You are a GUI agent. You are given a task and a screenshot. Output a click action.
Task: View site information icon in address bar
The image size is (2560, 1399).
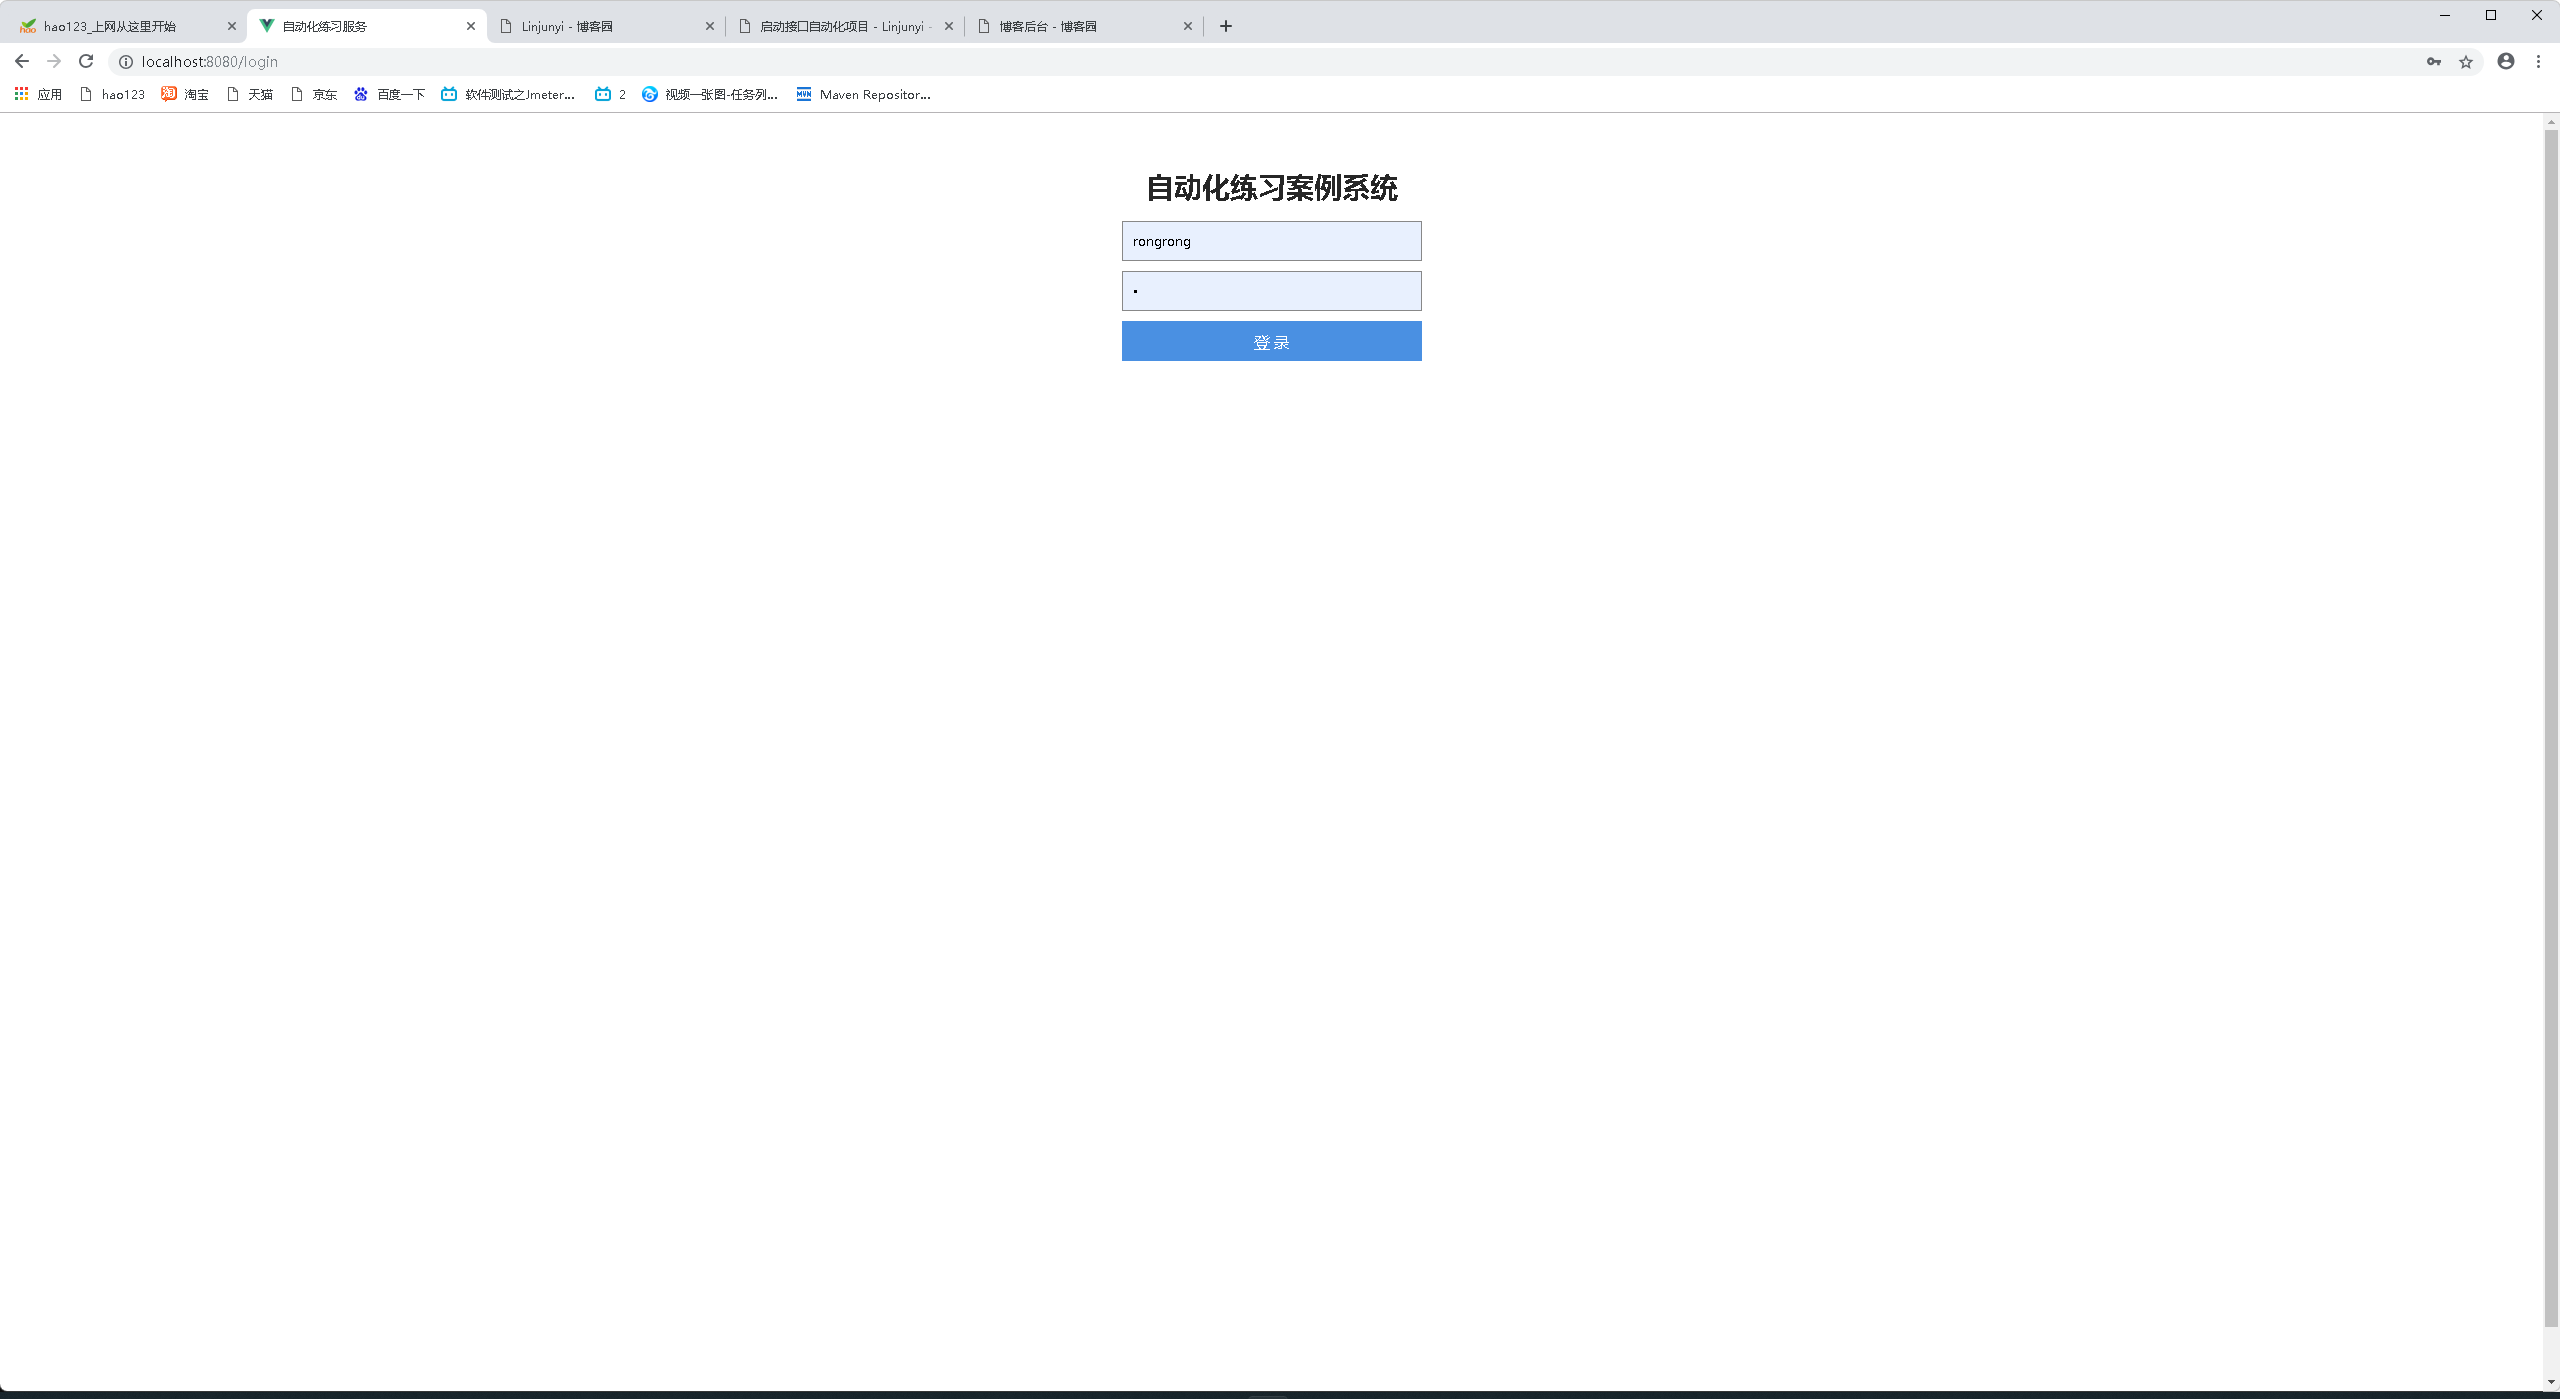pyautogui.click(x=126, y=62)
